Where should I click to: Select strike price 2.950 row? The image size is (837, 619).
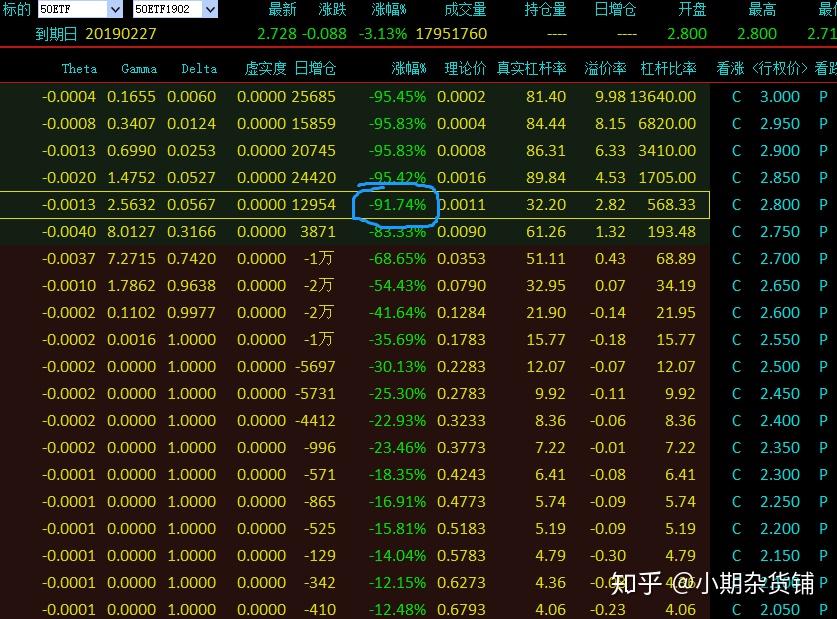click(780, 124)
